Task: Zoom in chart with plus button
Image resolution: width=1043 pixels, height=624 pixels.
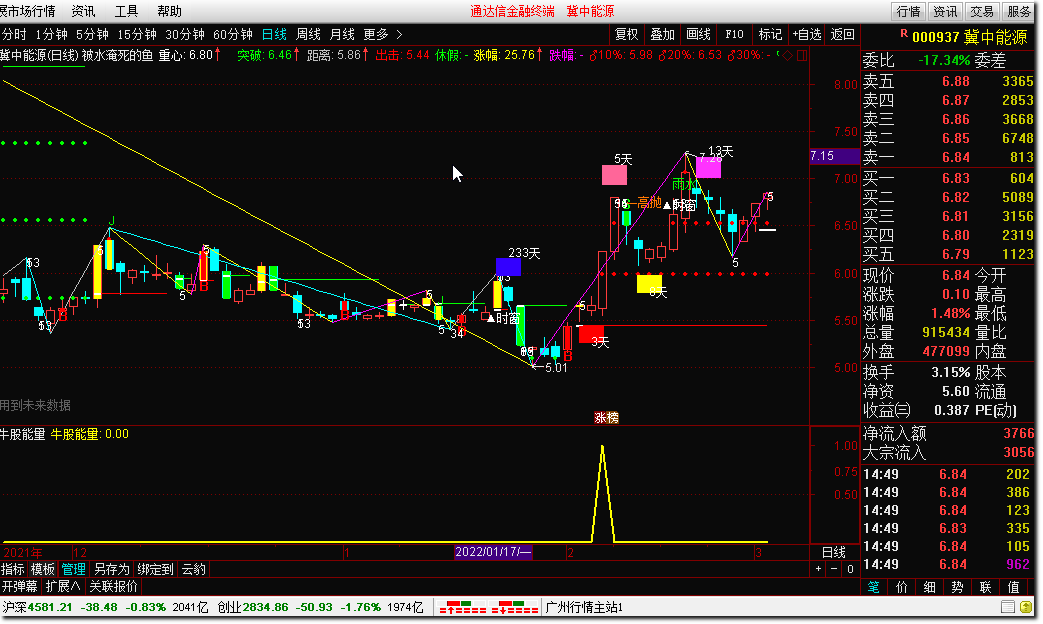Action: pyautogui.click(x=819, y=569)
